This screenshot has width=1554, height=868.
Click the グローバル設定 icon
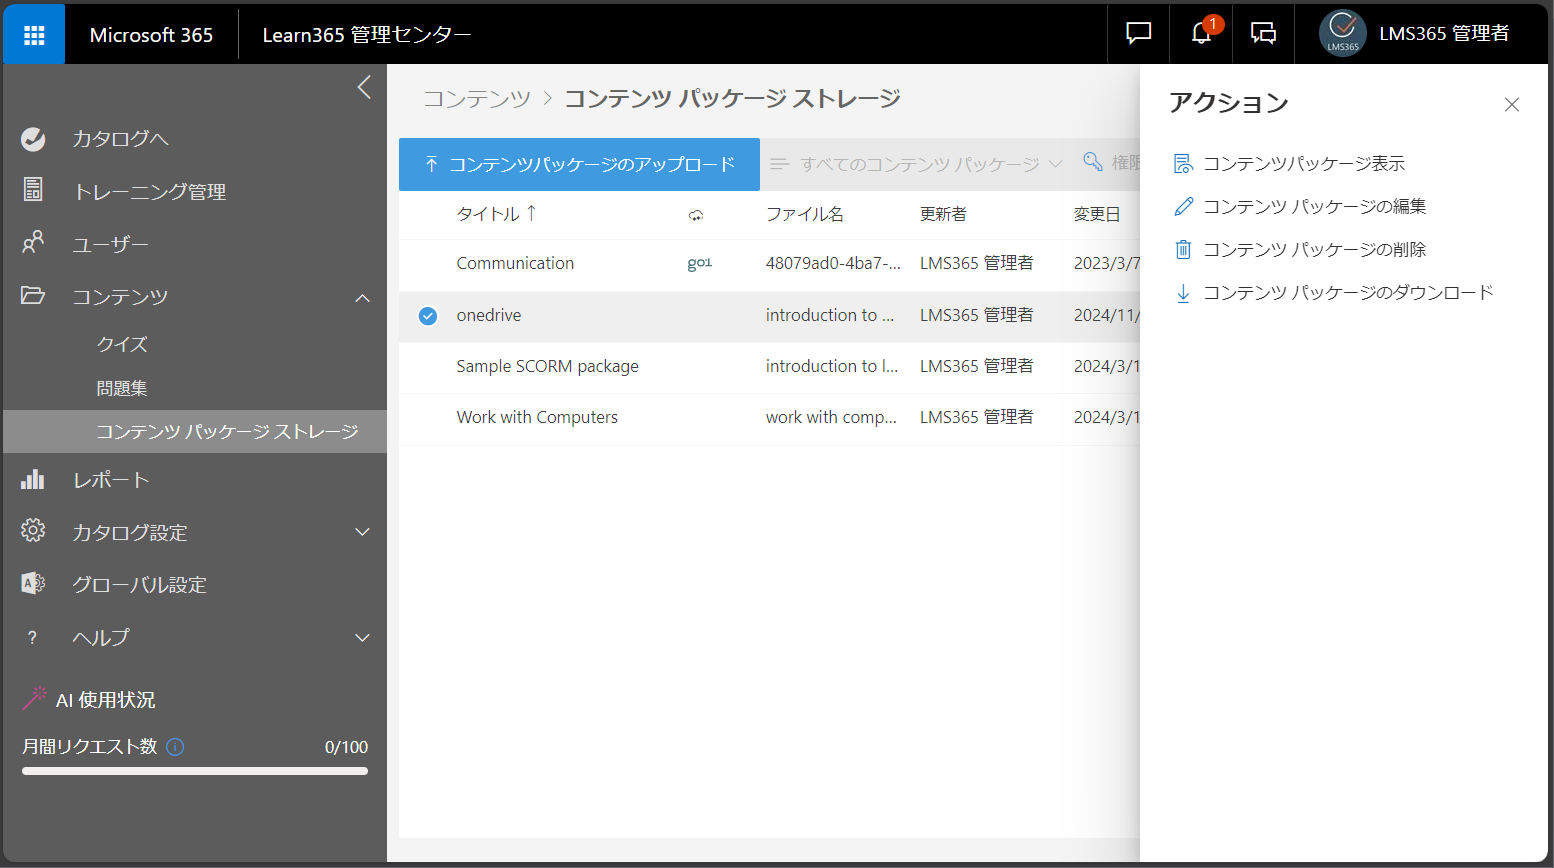click(33, 583)
